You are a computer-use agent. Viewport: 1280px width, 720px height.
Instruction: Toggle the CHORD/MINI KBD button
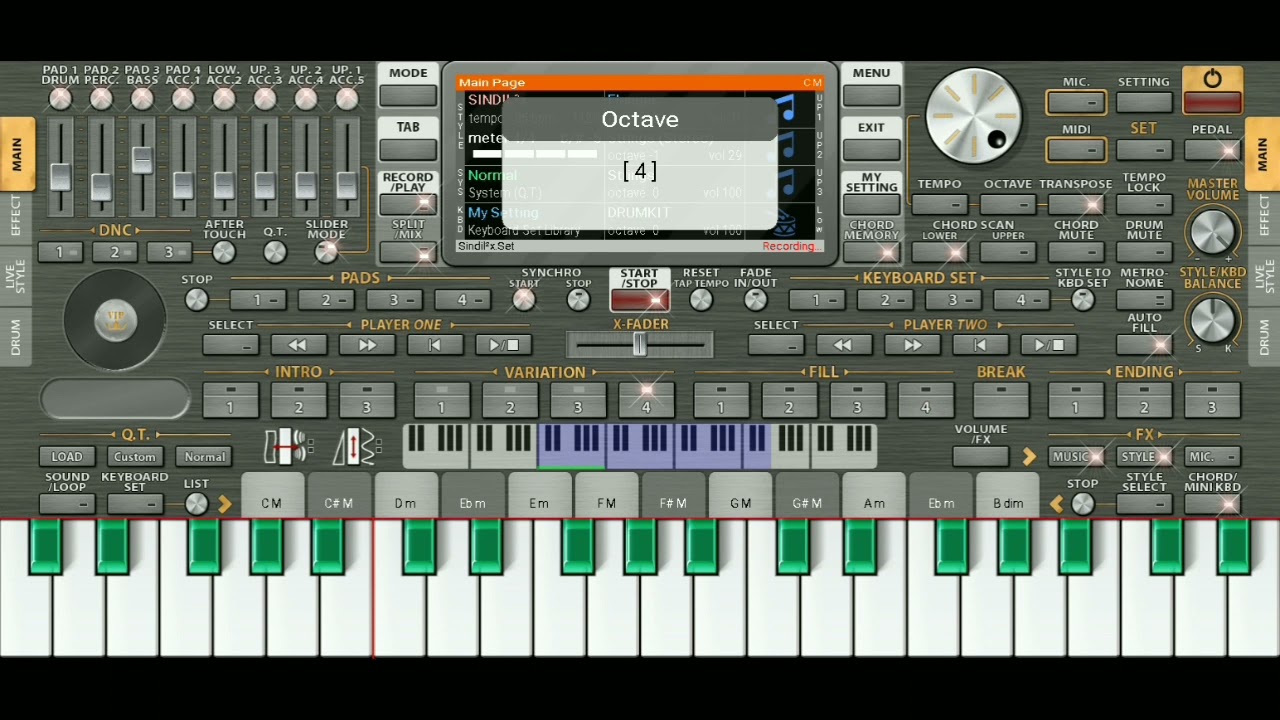[x=1212, y=504]
